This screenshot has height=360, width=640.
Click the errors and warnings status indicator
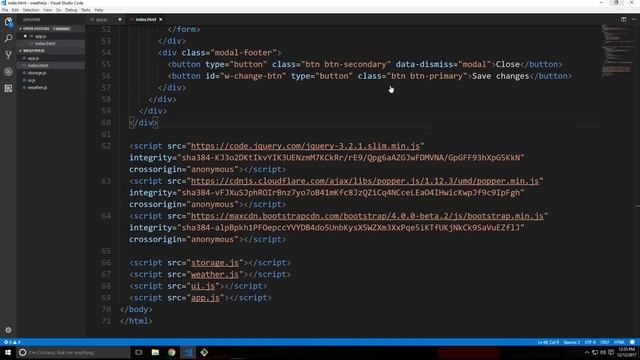12,342
